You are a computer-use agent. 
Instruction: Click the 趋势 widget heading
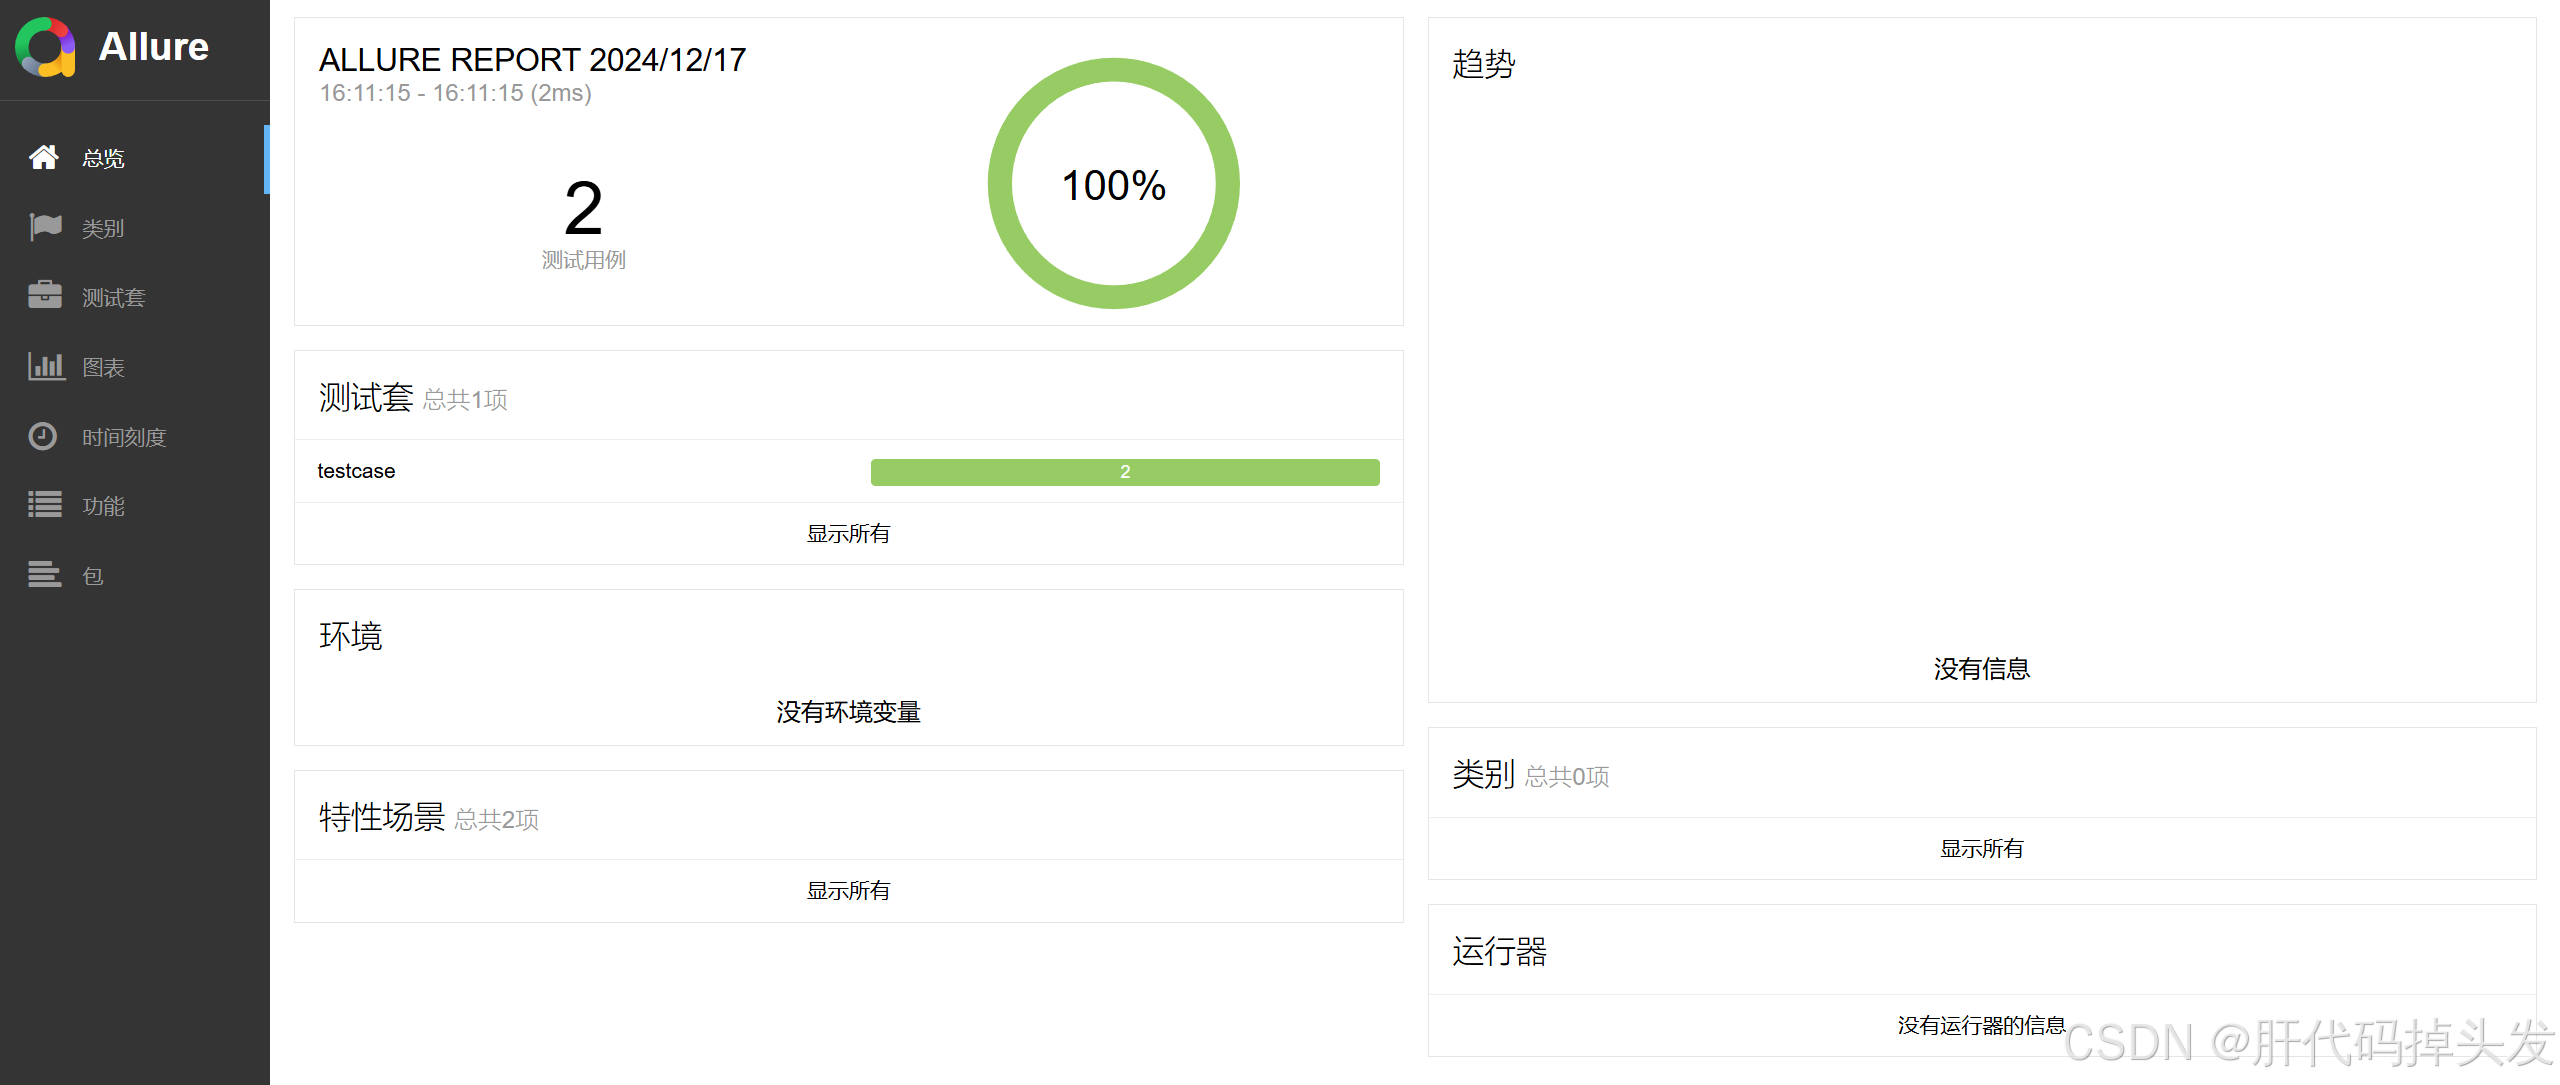1483,65
